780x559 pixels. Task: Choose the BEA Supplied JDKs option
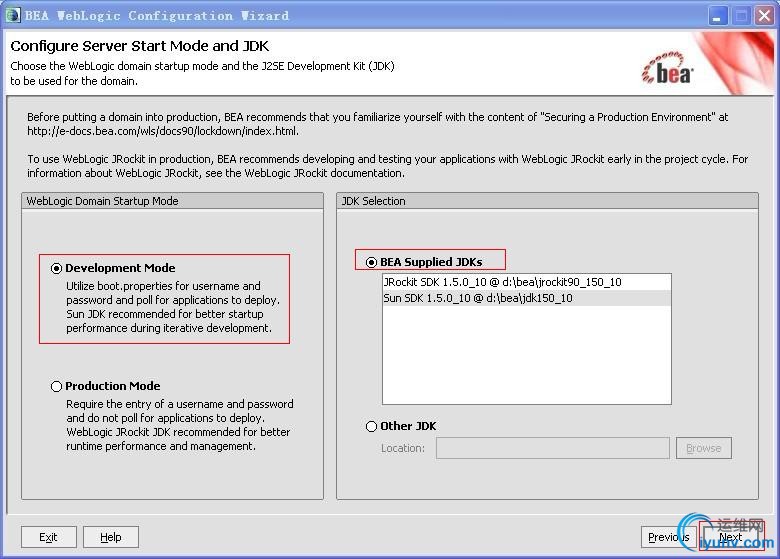coord(372,262)
